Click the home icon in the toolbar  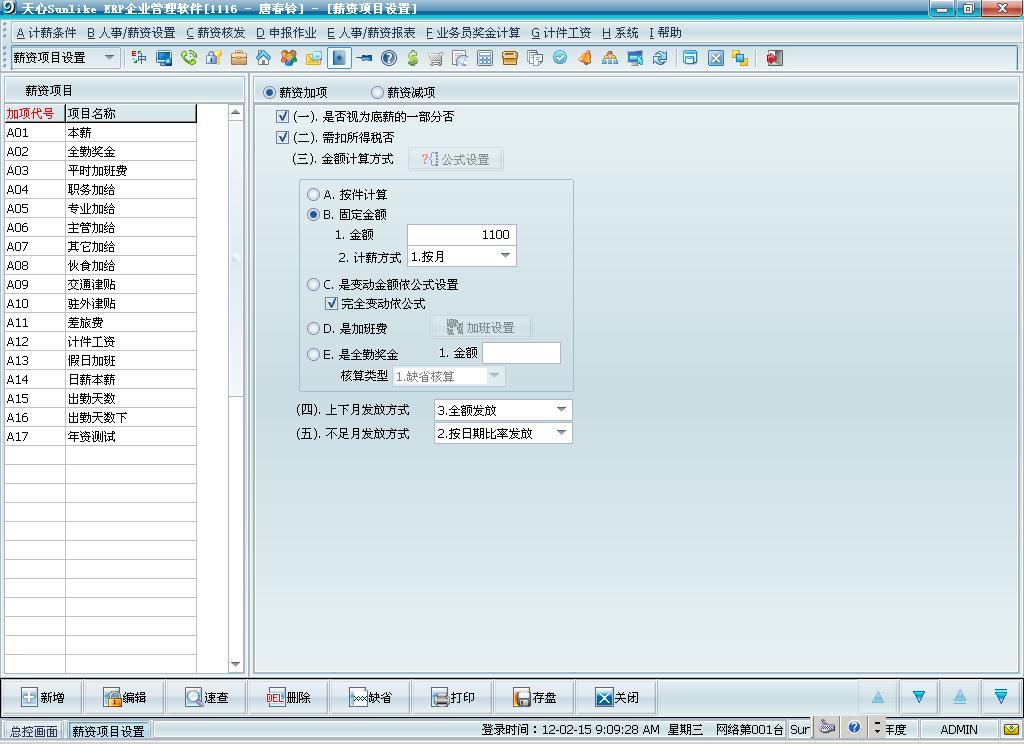(x=264, y=58)
